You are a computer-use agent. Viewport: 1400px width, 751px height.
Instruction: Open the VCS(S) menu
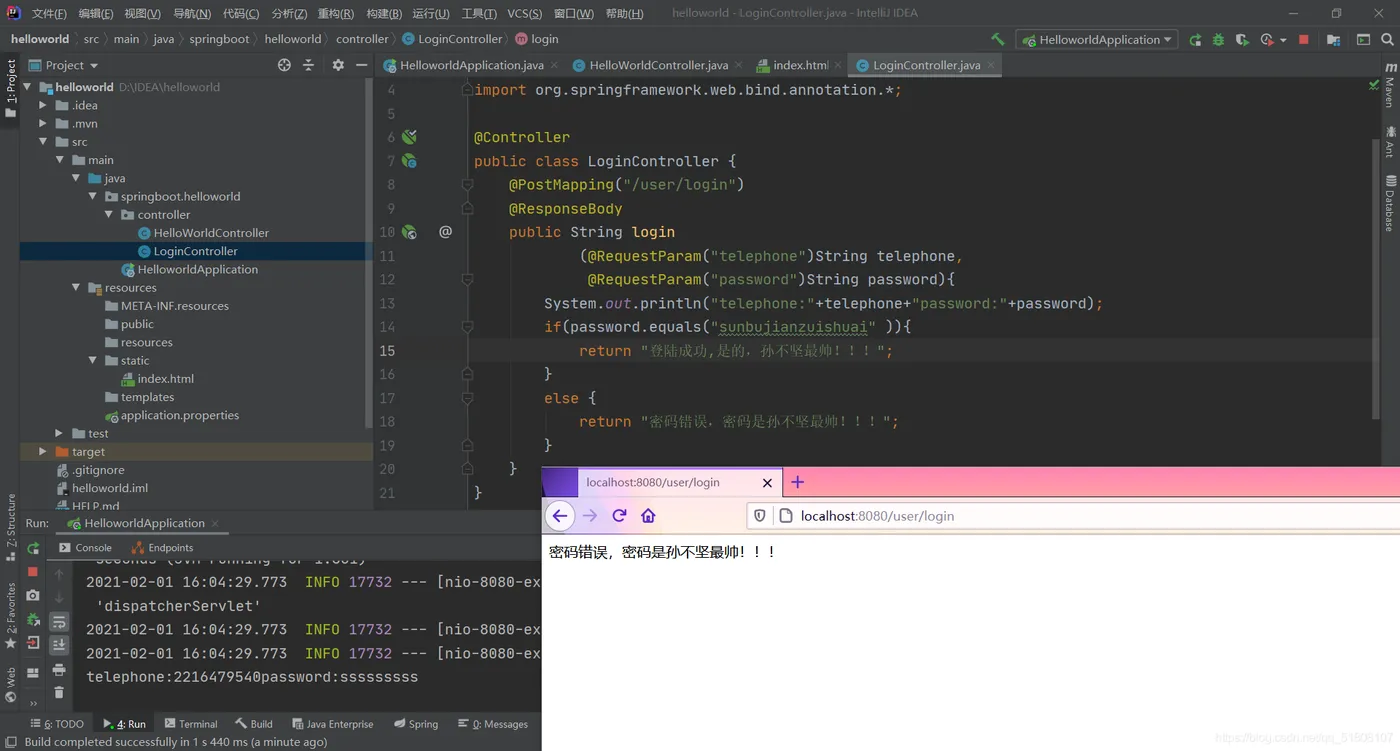524,14
